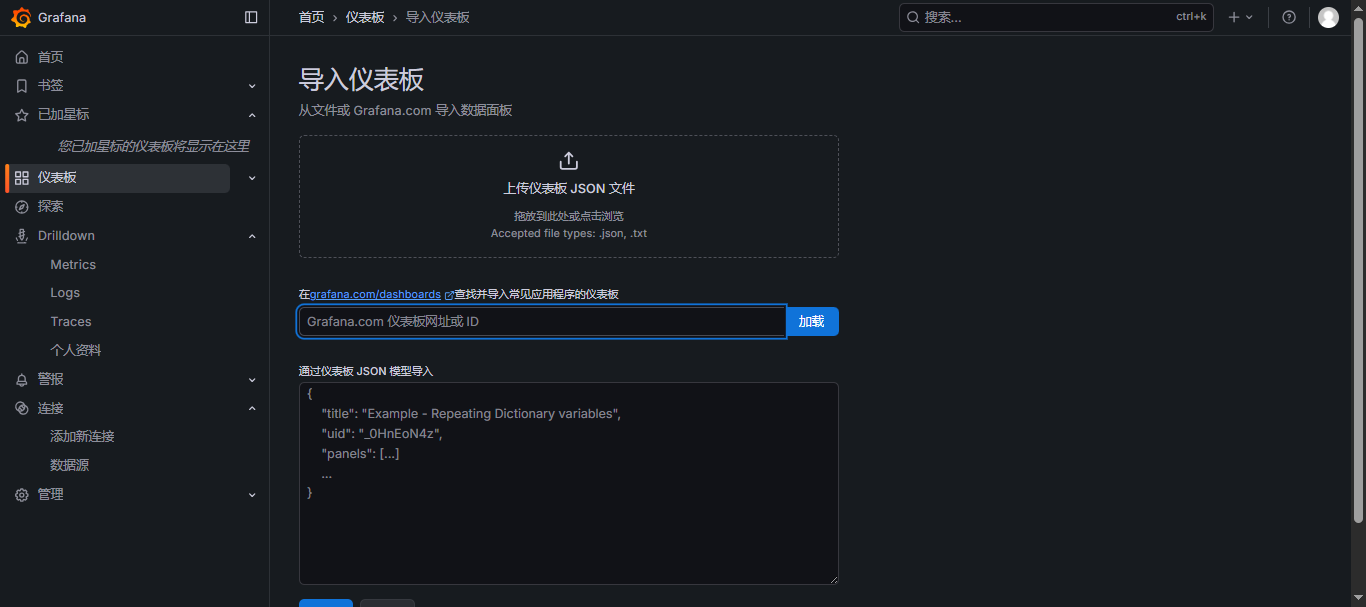Open 书签 in the sidebar
Image resolution: width=1366 pixels, height=607 pixels.
coord(51,86)
